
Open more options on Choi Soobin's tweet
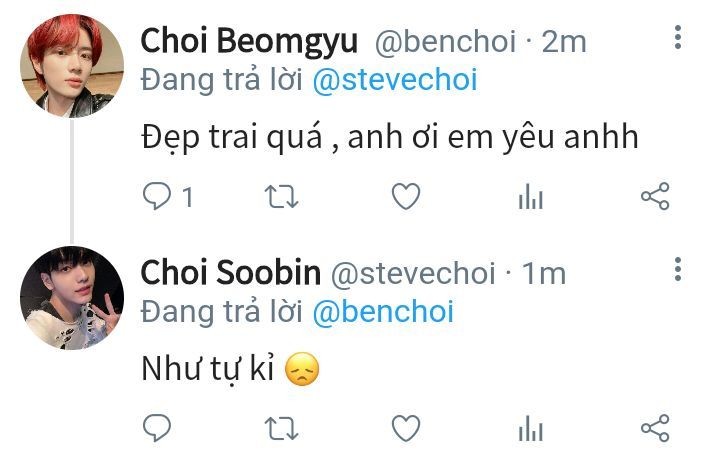[678, 269]
